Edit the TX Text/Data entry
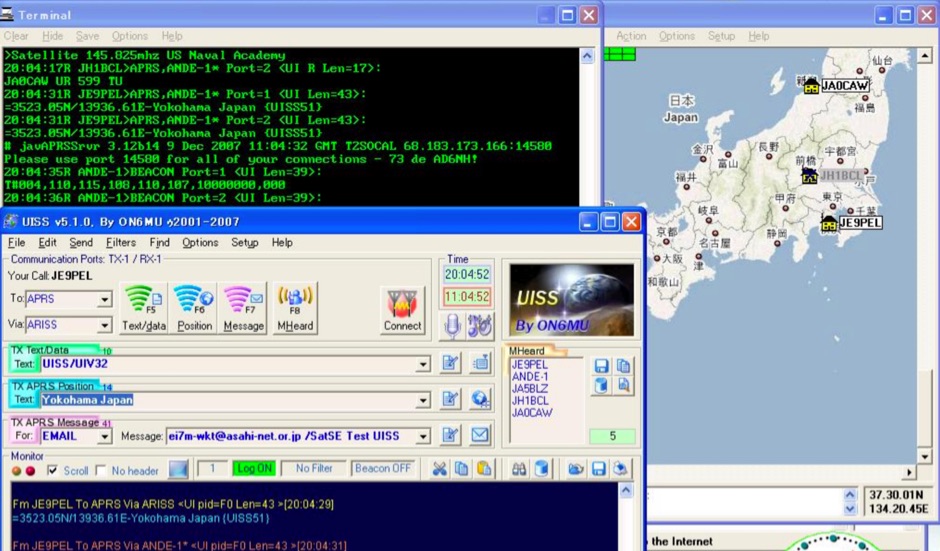Image resolution: width=940 pixels, height=551 pixels. pos(450,363)
